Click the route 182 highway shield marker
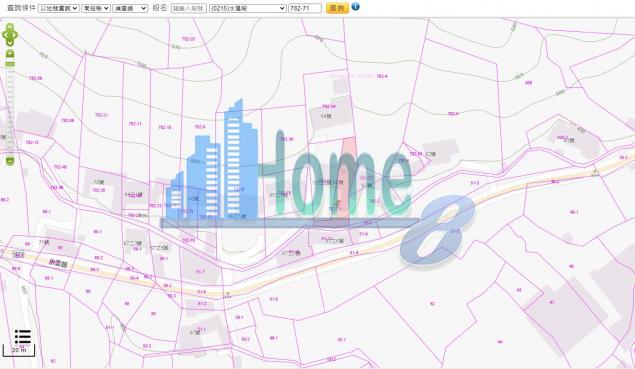Image resolution: width=635 pixels, height=369 pixels. 19,254
